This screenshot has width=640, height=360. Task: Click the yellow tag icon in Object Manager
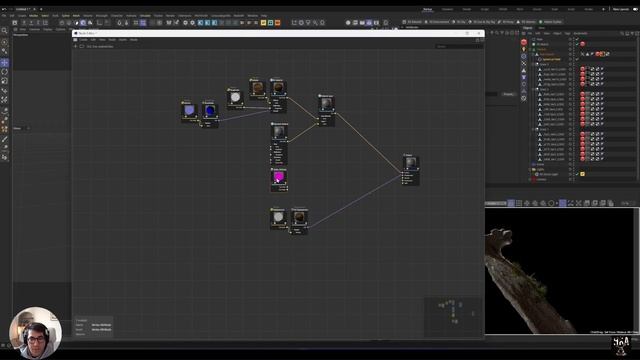pos(582,174)
